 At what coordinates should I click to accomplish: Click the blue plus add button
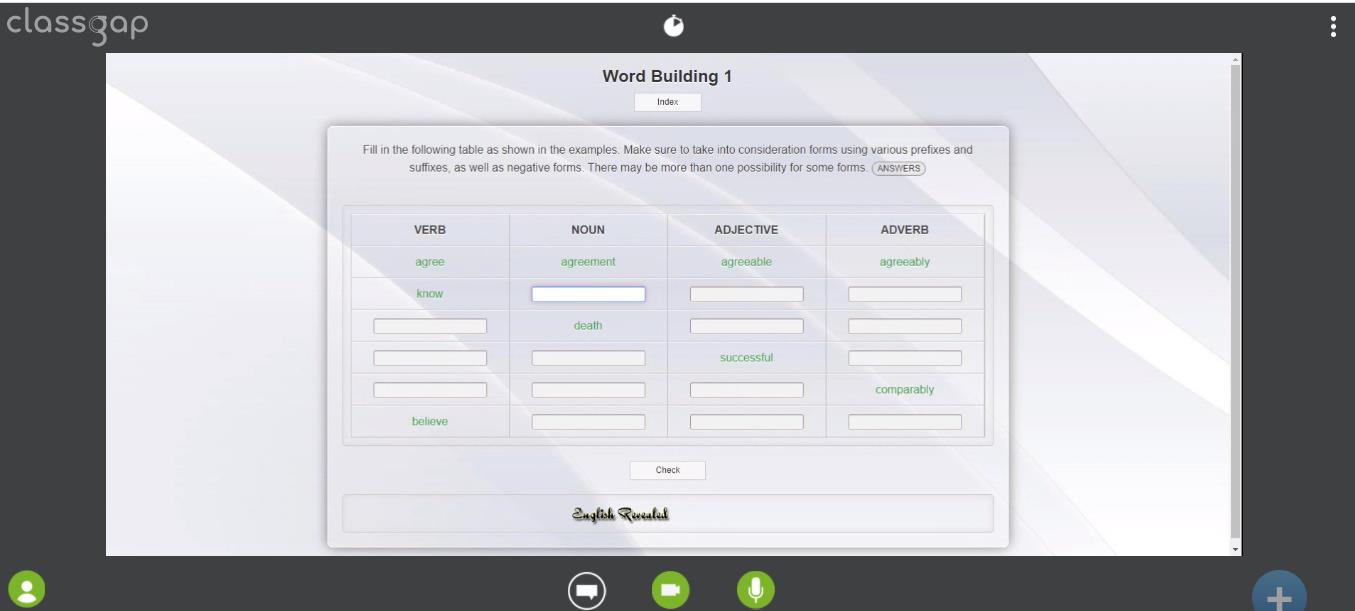click(1279, 595)
